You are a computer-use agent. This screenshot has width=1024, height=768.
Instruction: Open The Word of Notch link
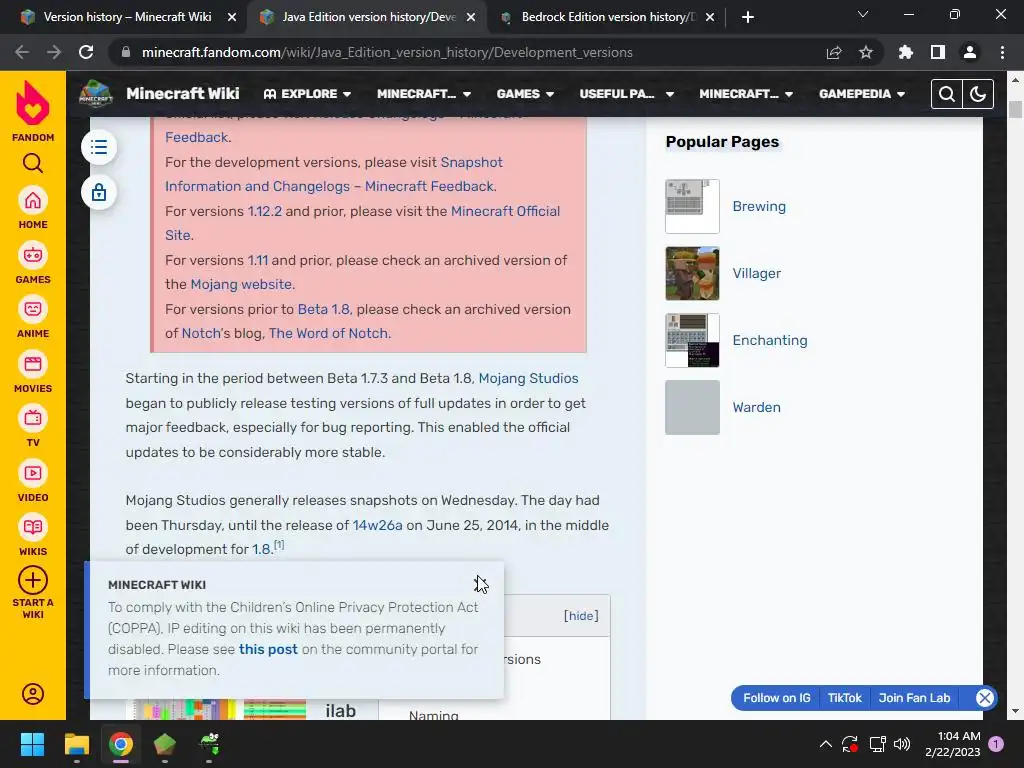(x=328, y=333)
